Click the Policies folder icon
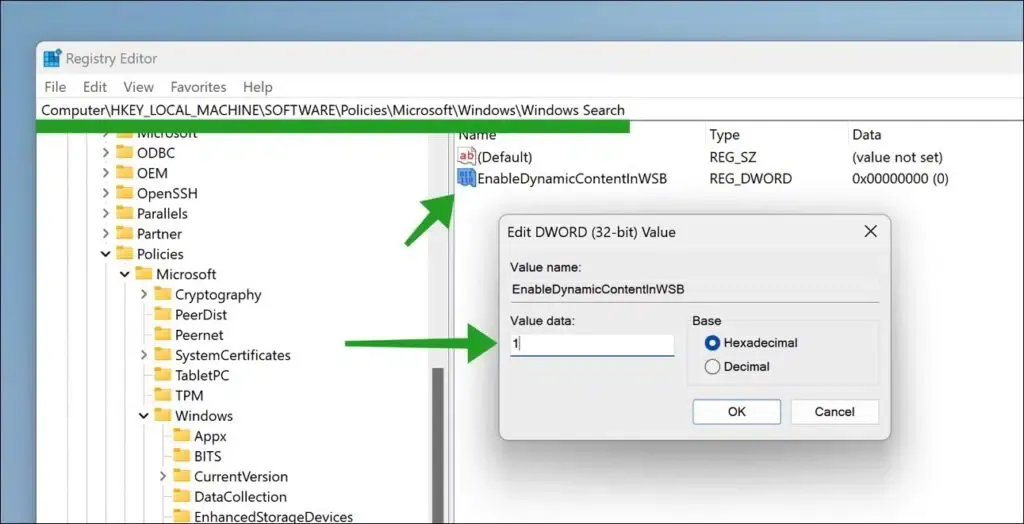1024x524 pixels. (124, 254)
